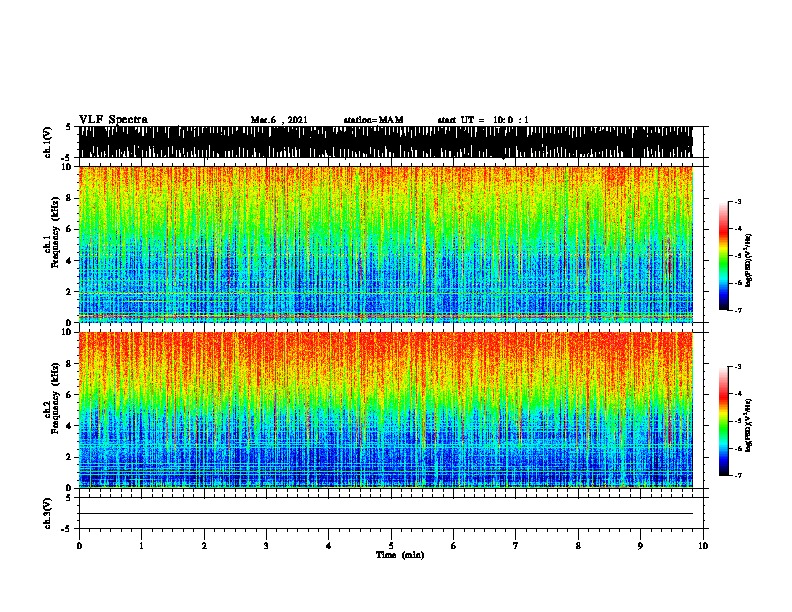Click the "station=MAM" header text
Viewport: 792px width, 612px height.
pyautogui.click(x=373, y=120)
